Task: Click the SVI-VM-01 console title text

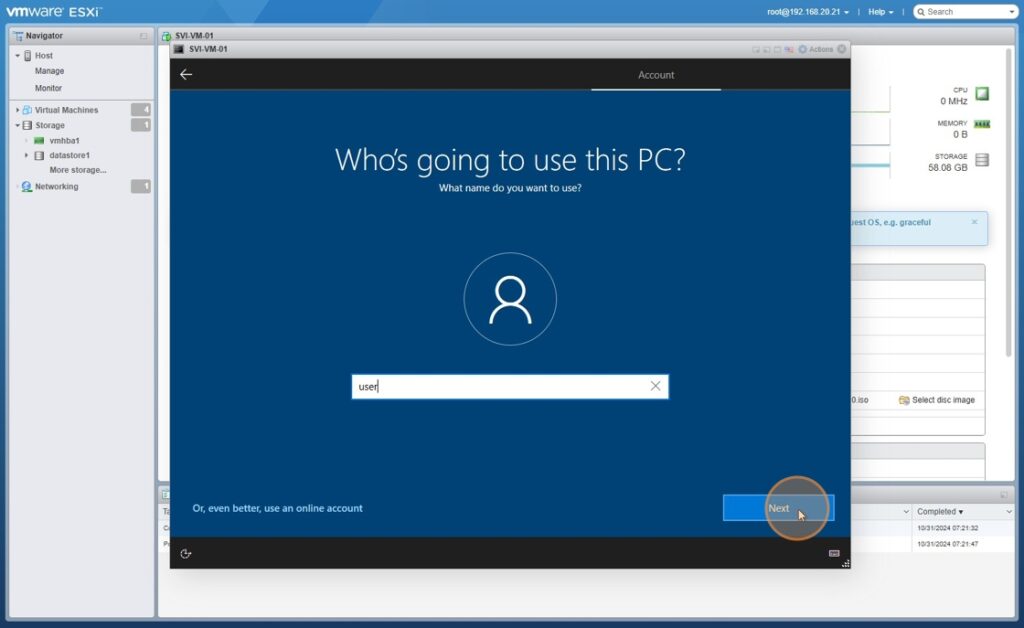Action: [x=208, y=49]
